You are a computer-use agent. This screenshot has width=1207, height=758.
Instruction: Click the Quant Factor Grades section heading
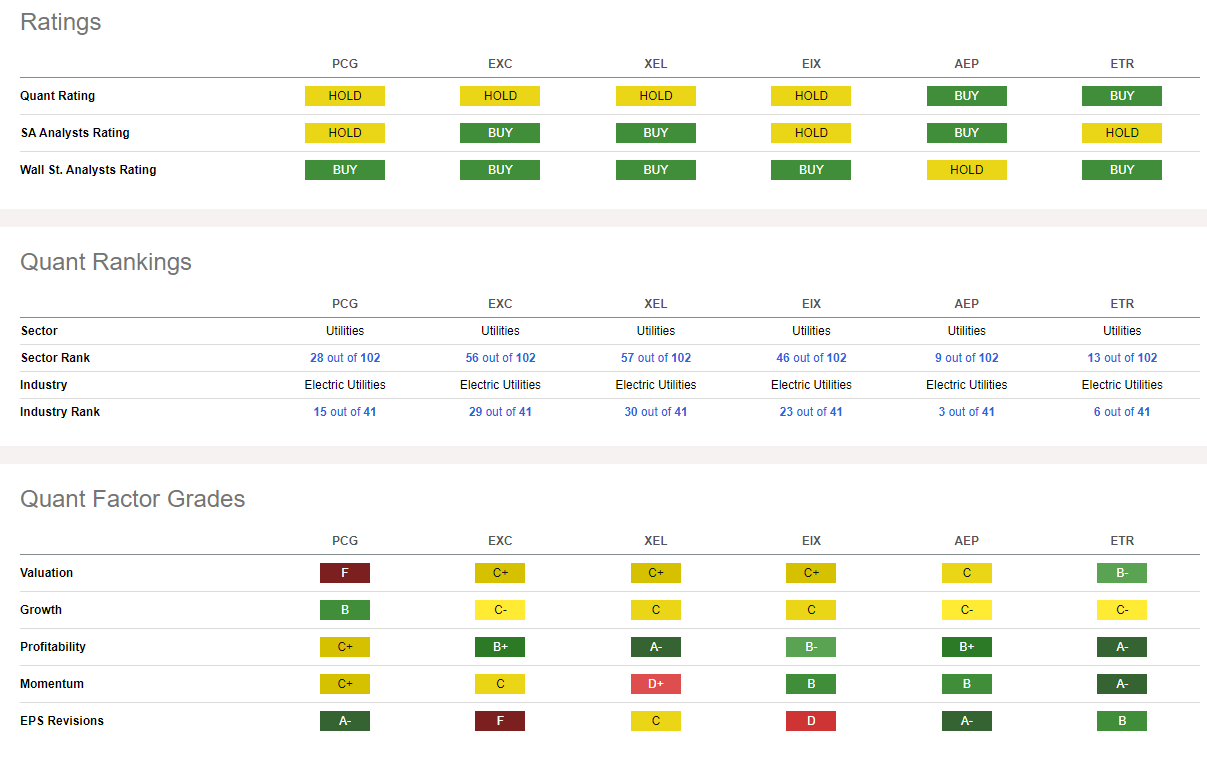click(x=133, y=499)
